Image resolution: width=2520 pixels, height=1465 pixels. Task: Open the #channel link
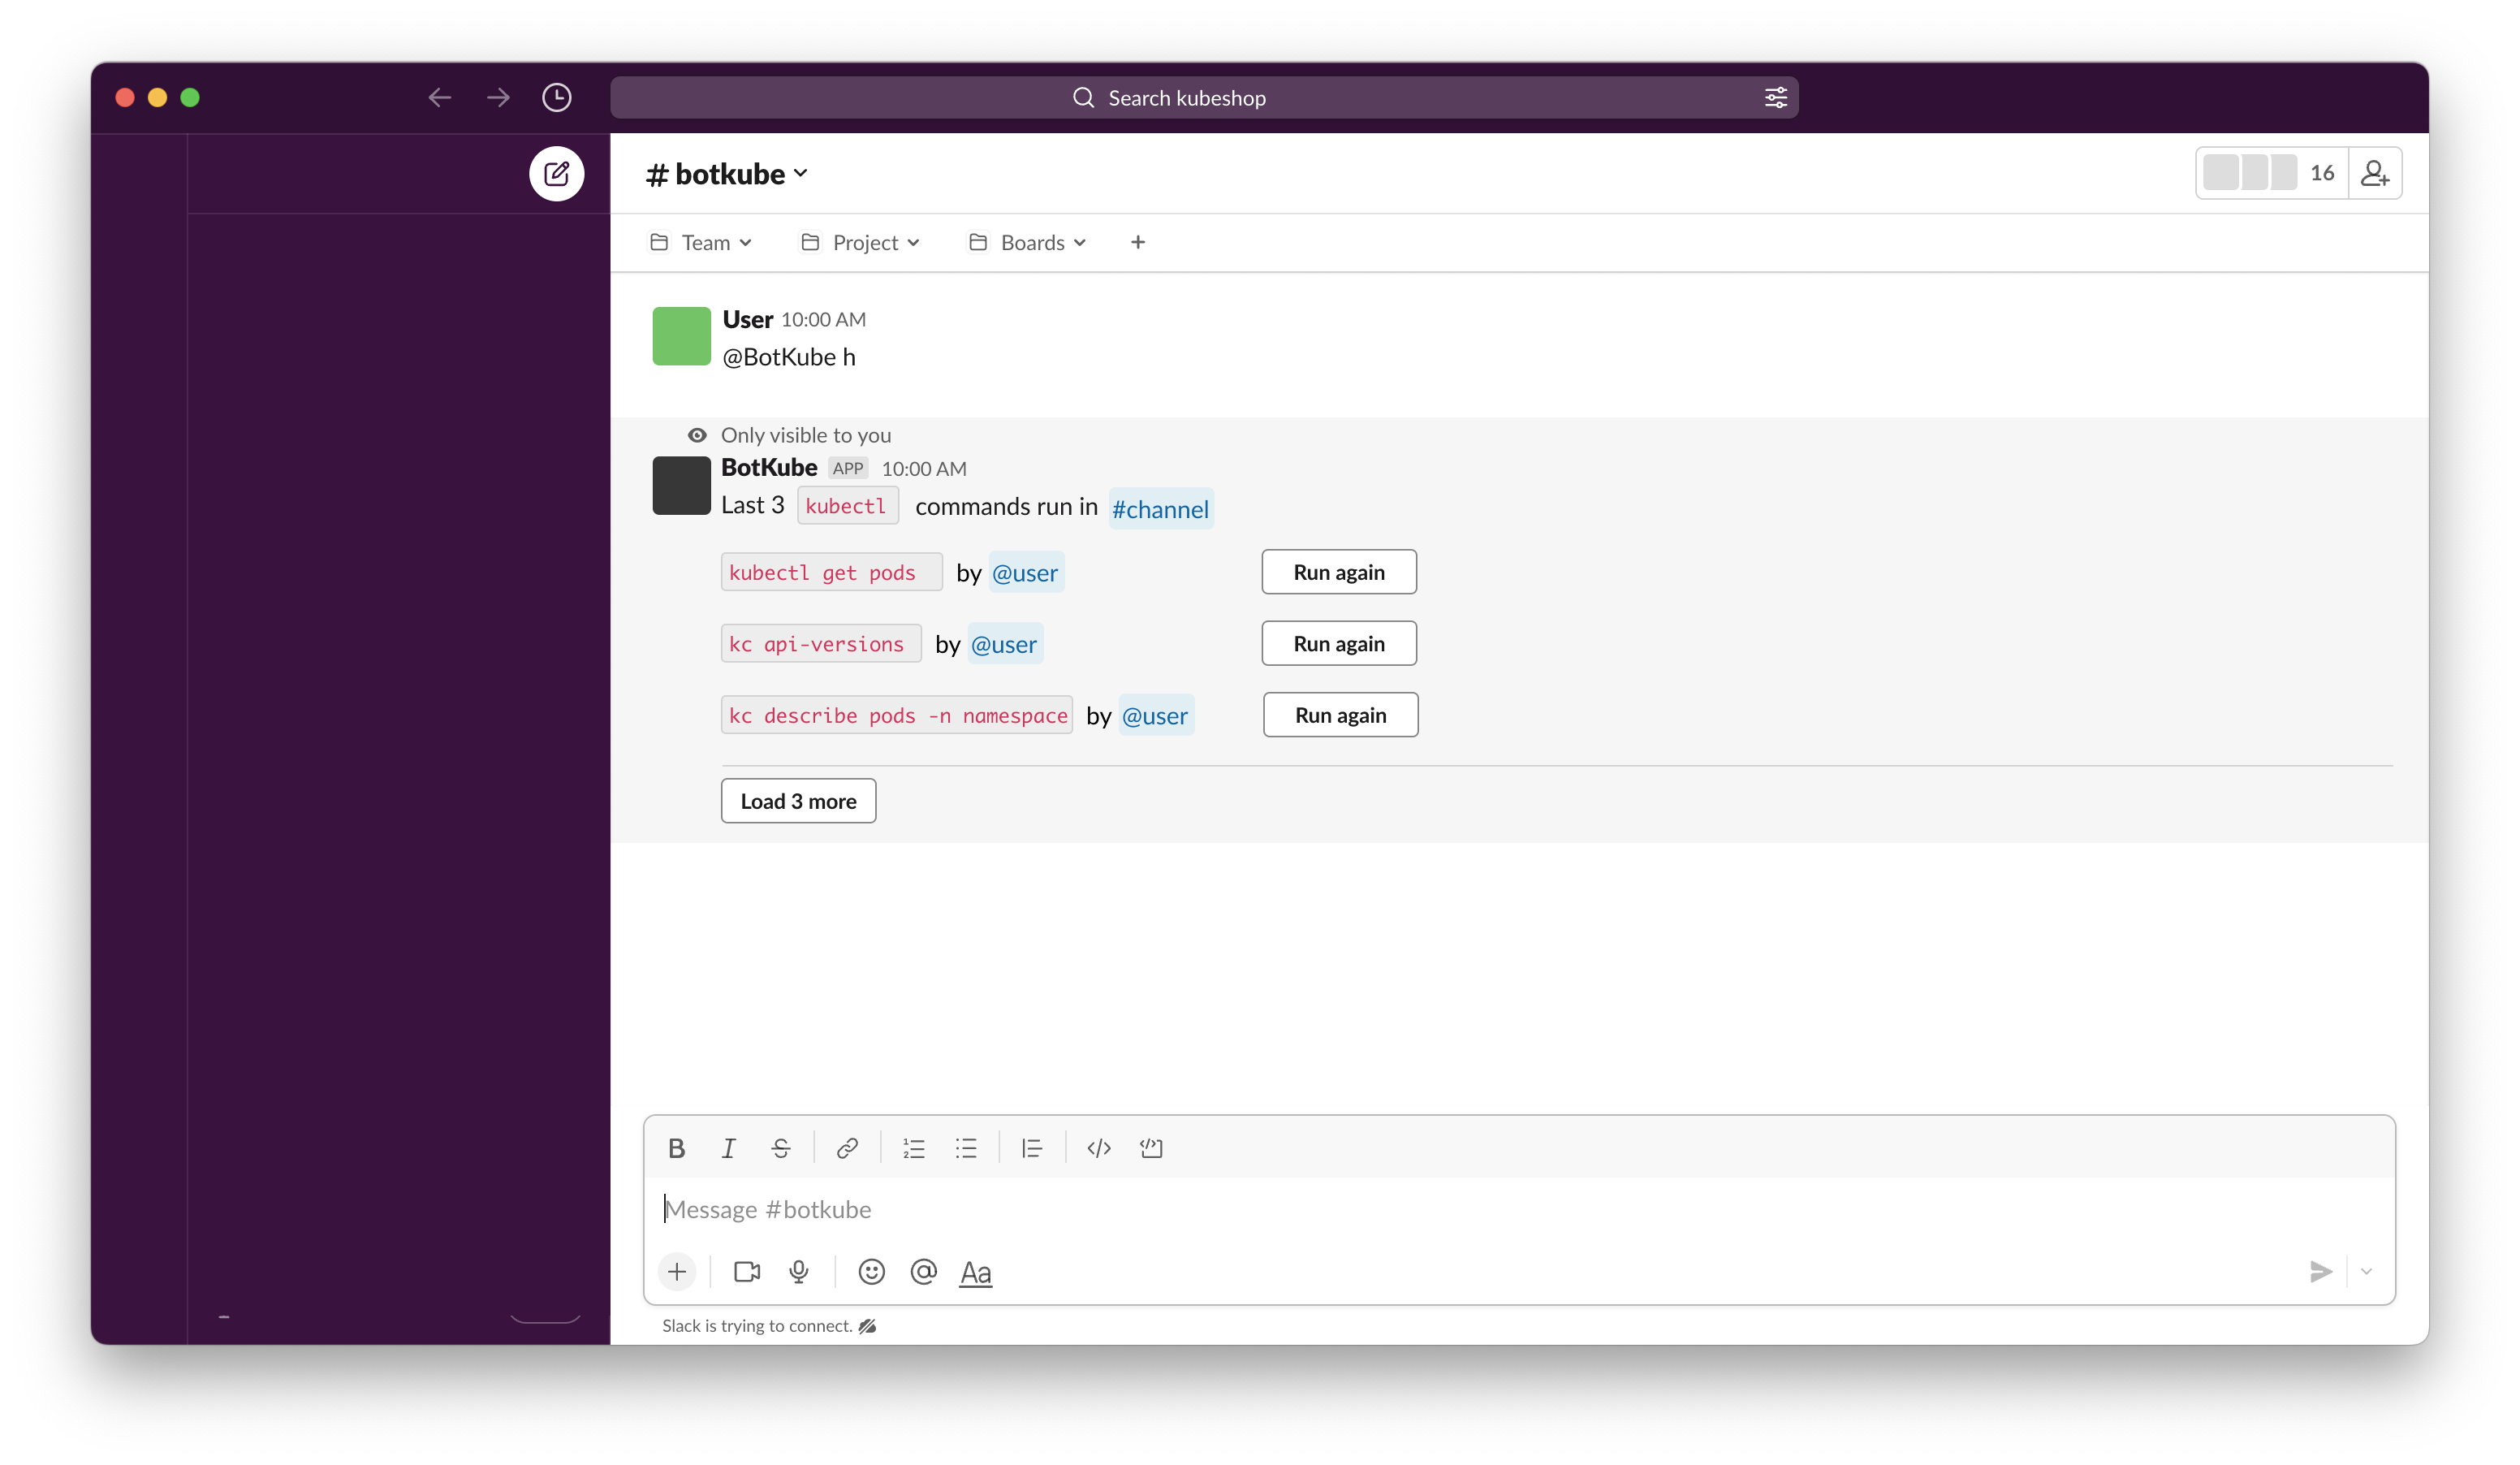tap(1160, 509)
